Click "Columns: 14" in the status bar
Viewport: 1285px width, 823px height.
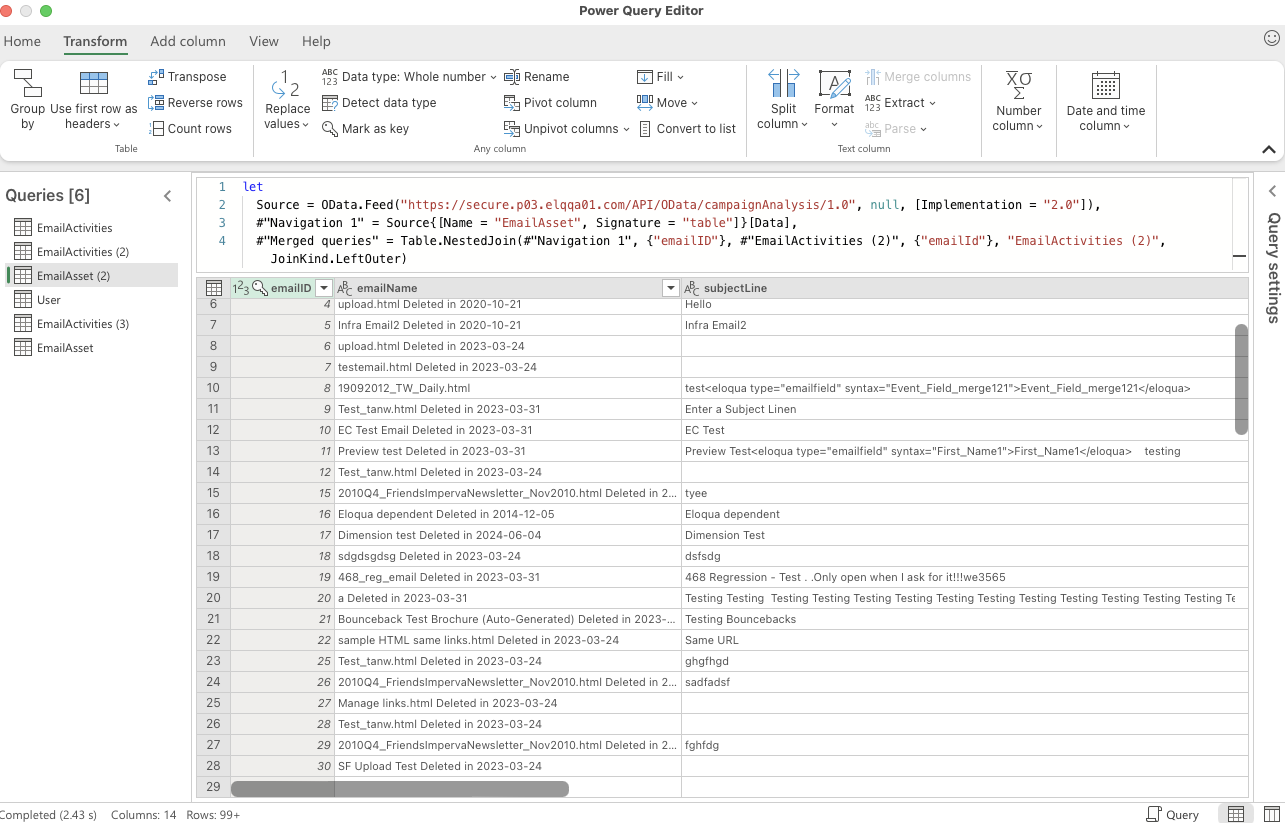point(142,815)
